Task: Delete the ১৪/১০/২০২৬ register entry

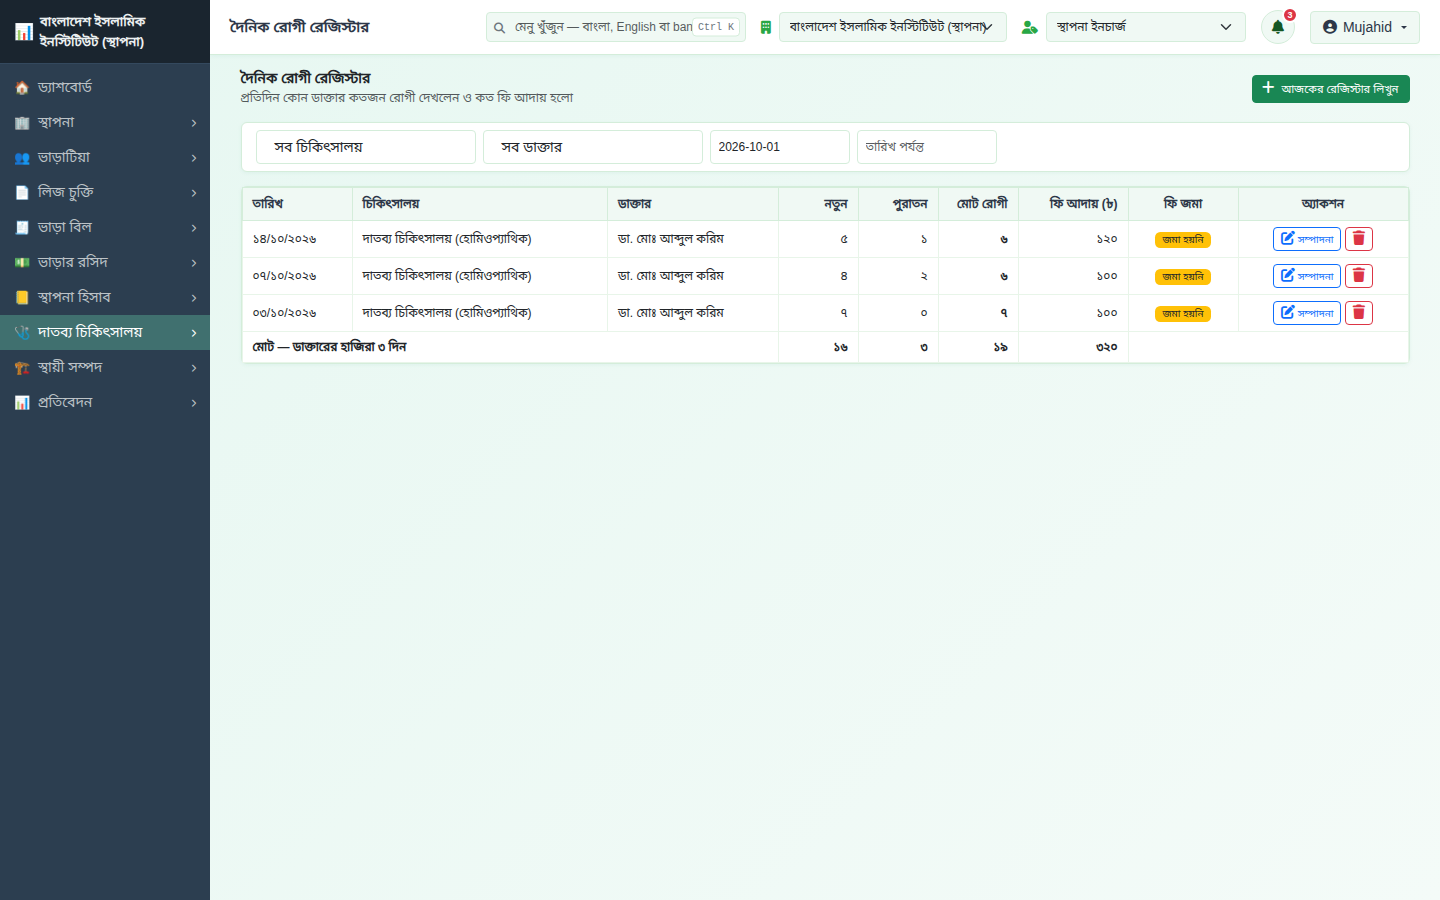Action: tap(1358, 239)
